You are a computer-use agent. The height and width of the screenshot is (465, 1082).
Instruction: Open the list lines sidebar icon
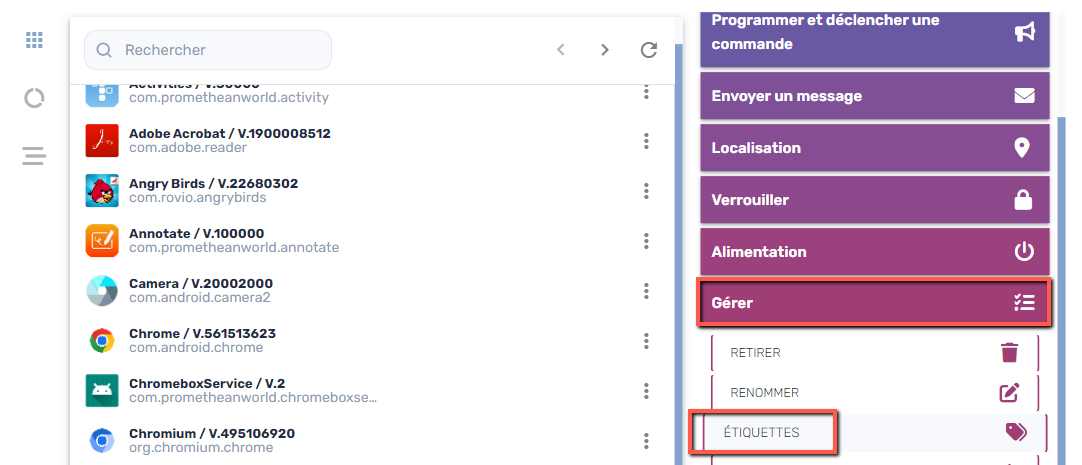[34, 156]
